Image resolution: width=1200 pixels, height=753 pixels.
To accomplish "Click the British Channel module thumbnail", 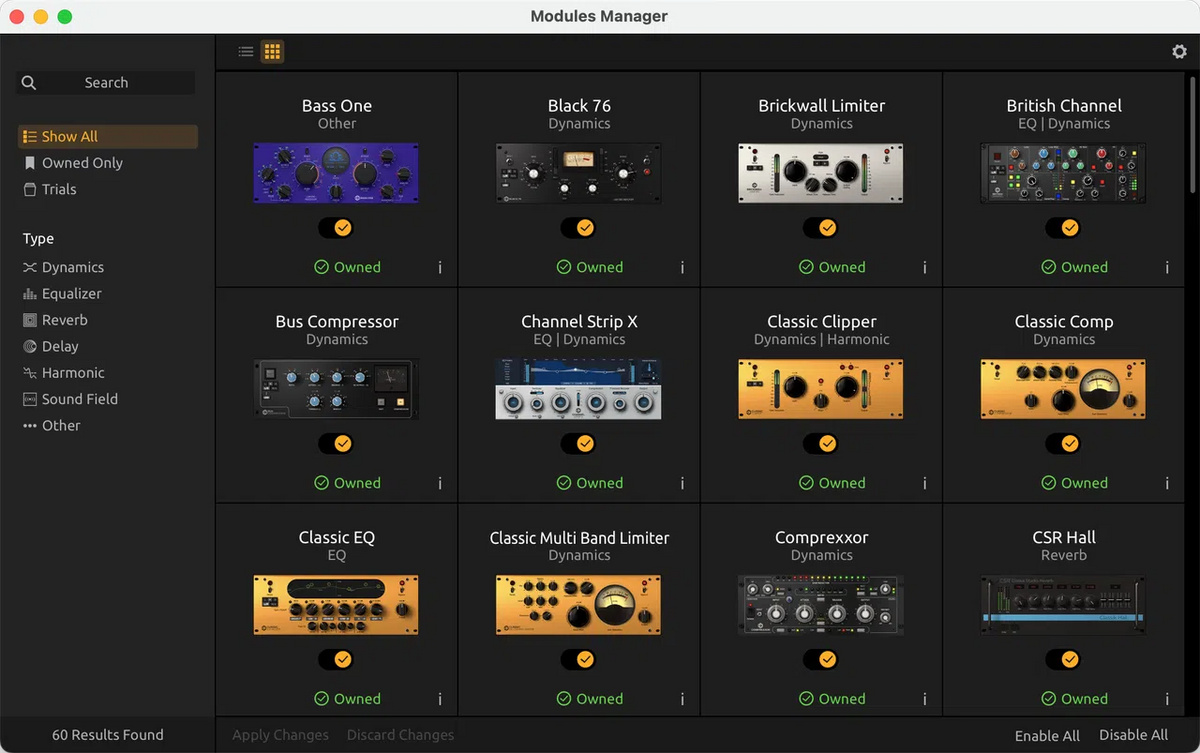I will [x=1063, y=172].
